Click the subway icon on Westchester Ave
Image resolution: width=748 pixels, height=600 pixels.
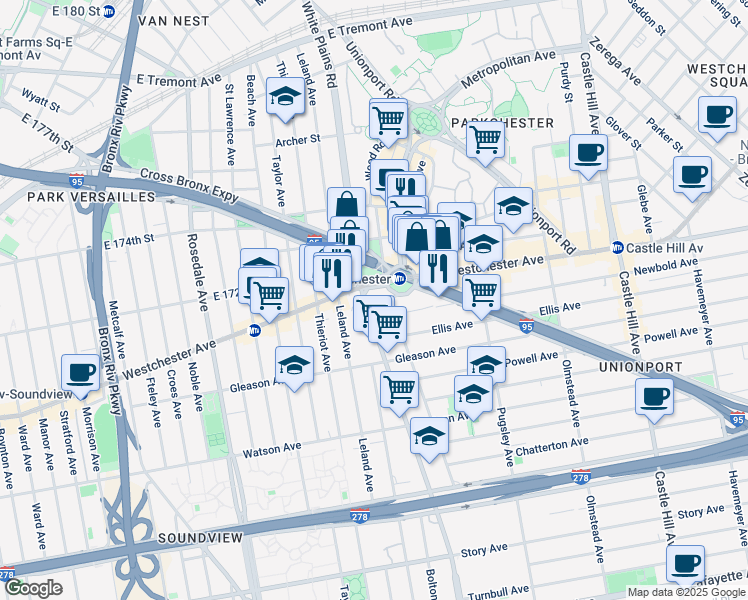pos(255,332)
